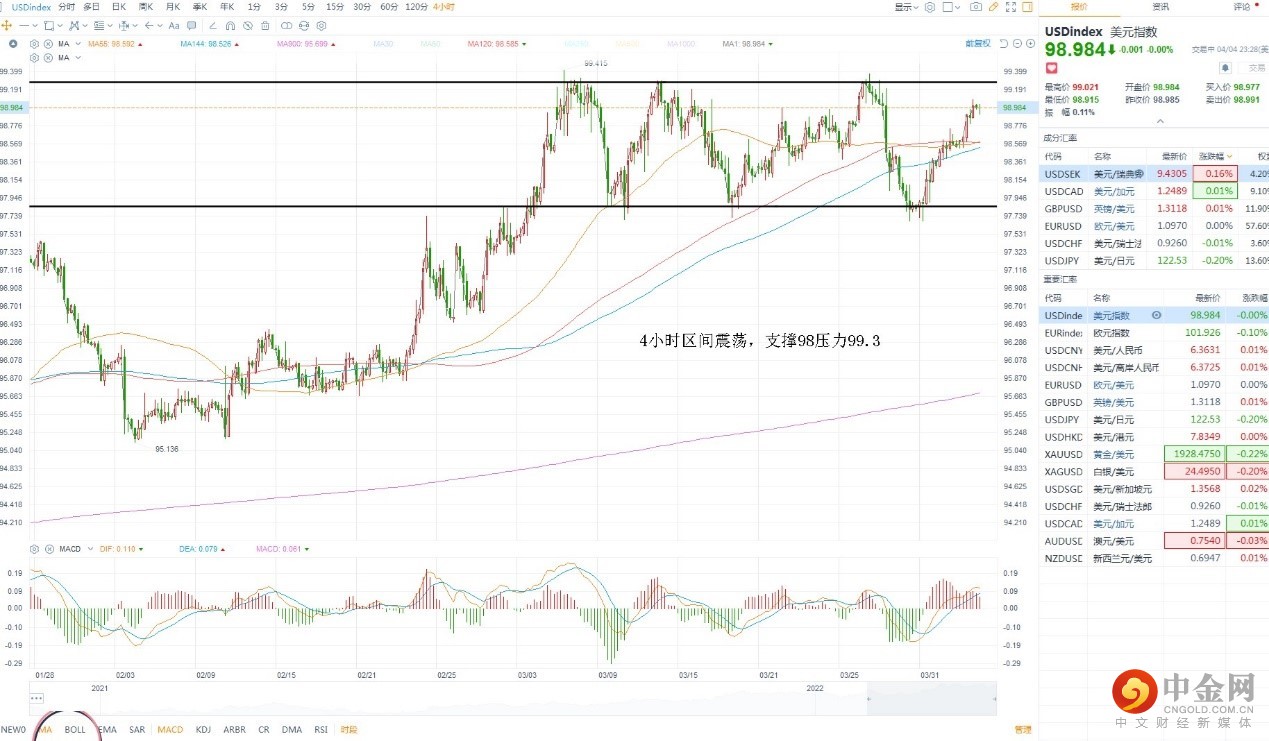Select the XAUUSD gold quote row
The image size is (1269, 741).
[x=1154, y=454]
